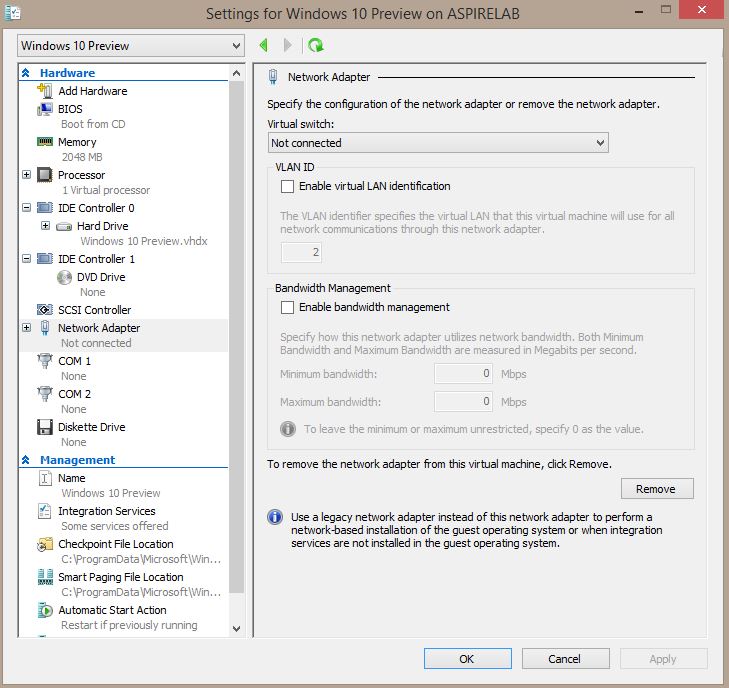Click the COM 1 port icon

(45, 361)
